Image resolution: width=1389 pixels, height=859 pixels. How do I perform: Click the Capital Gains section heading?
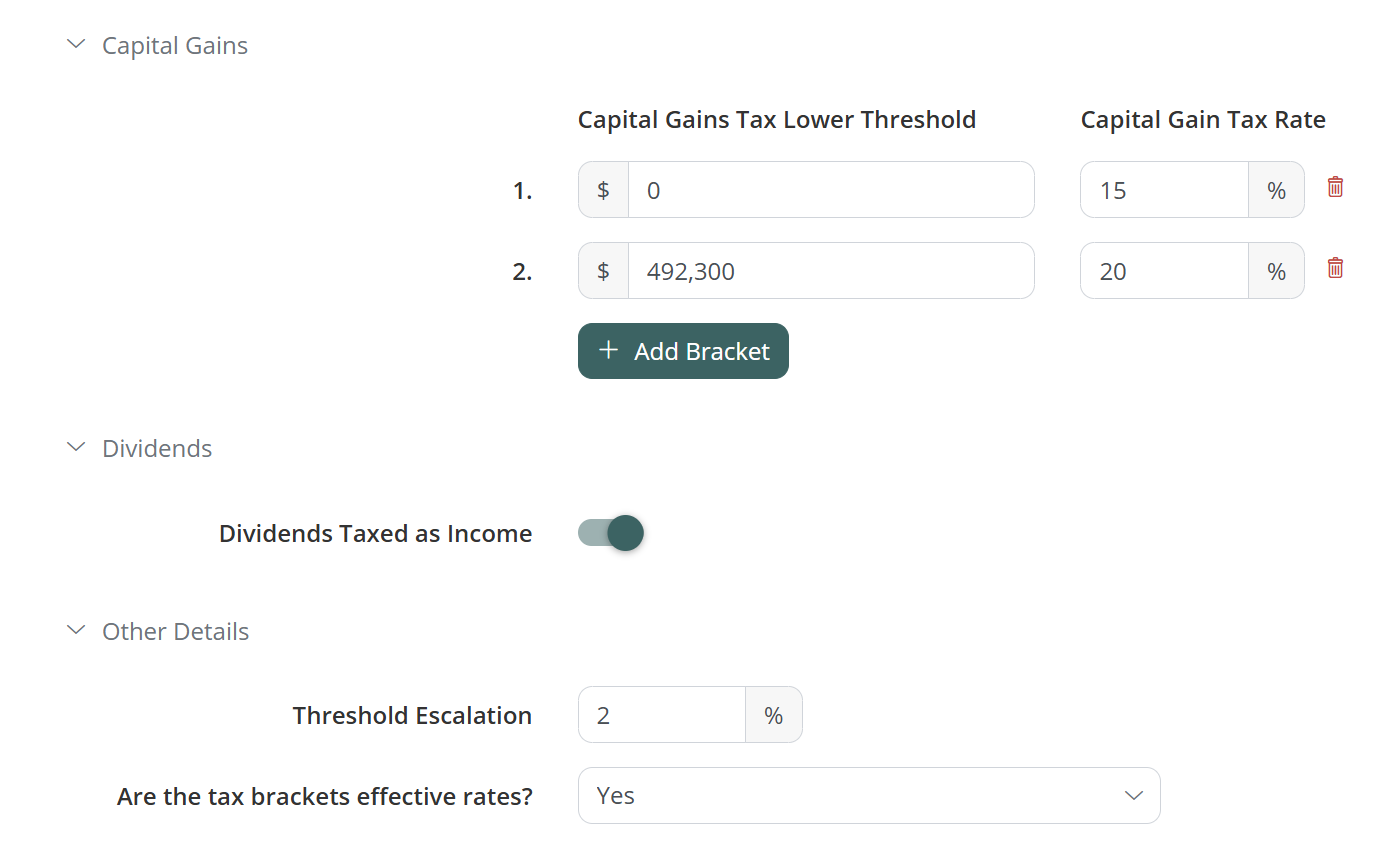pyautogui.click(x=175, y=46)
